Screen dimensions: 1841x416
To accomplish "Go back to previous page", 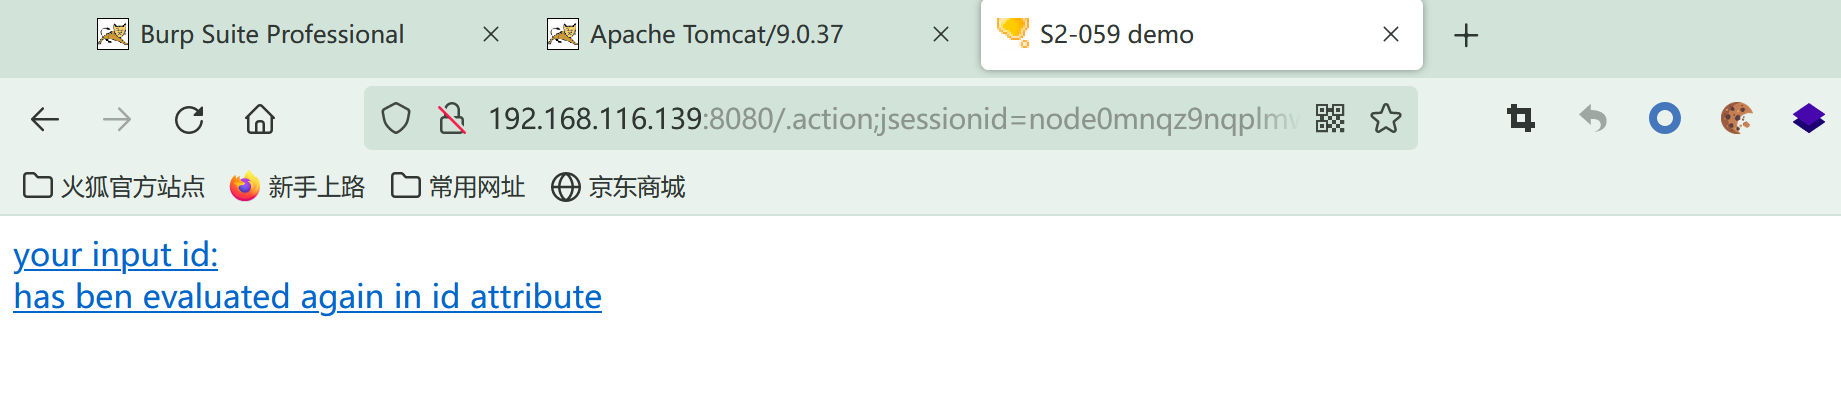I will 45,120.
